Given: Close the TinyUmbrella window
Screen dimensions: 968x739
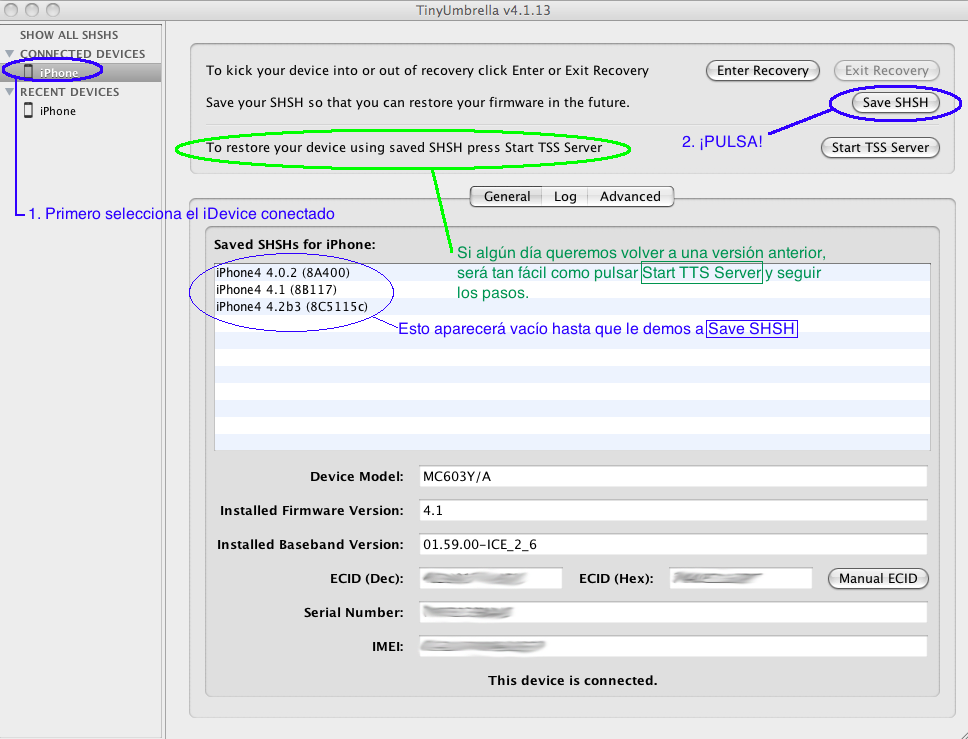Looking at the screenshot, I should click(10, 10).
